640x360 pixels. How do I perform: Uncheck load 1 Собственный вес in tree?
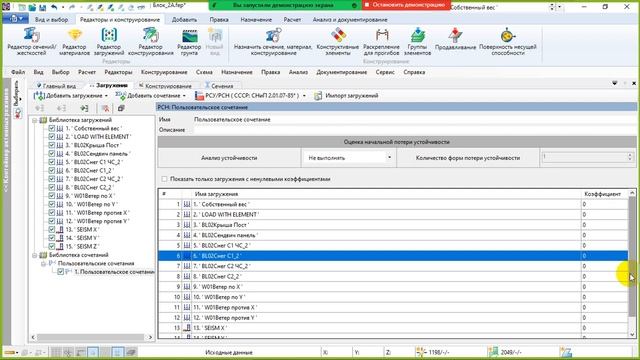(51, 128)
